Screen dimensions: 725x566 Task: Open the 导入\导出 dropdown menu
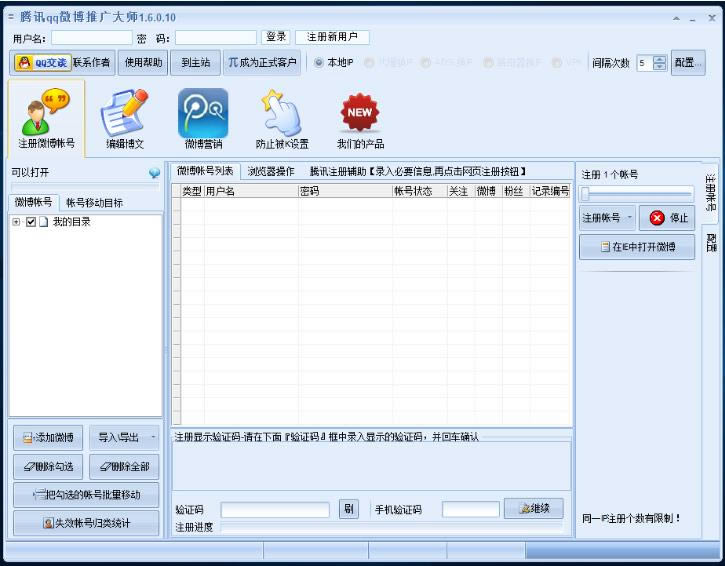tap(125, 437)
